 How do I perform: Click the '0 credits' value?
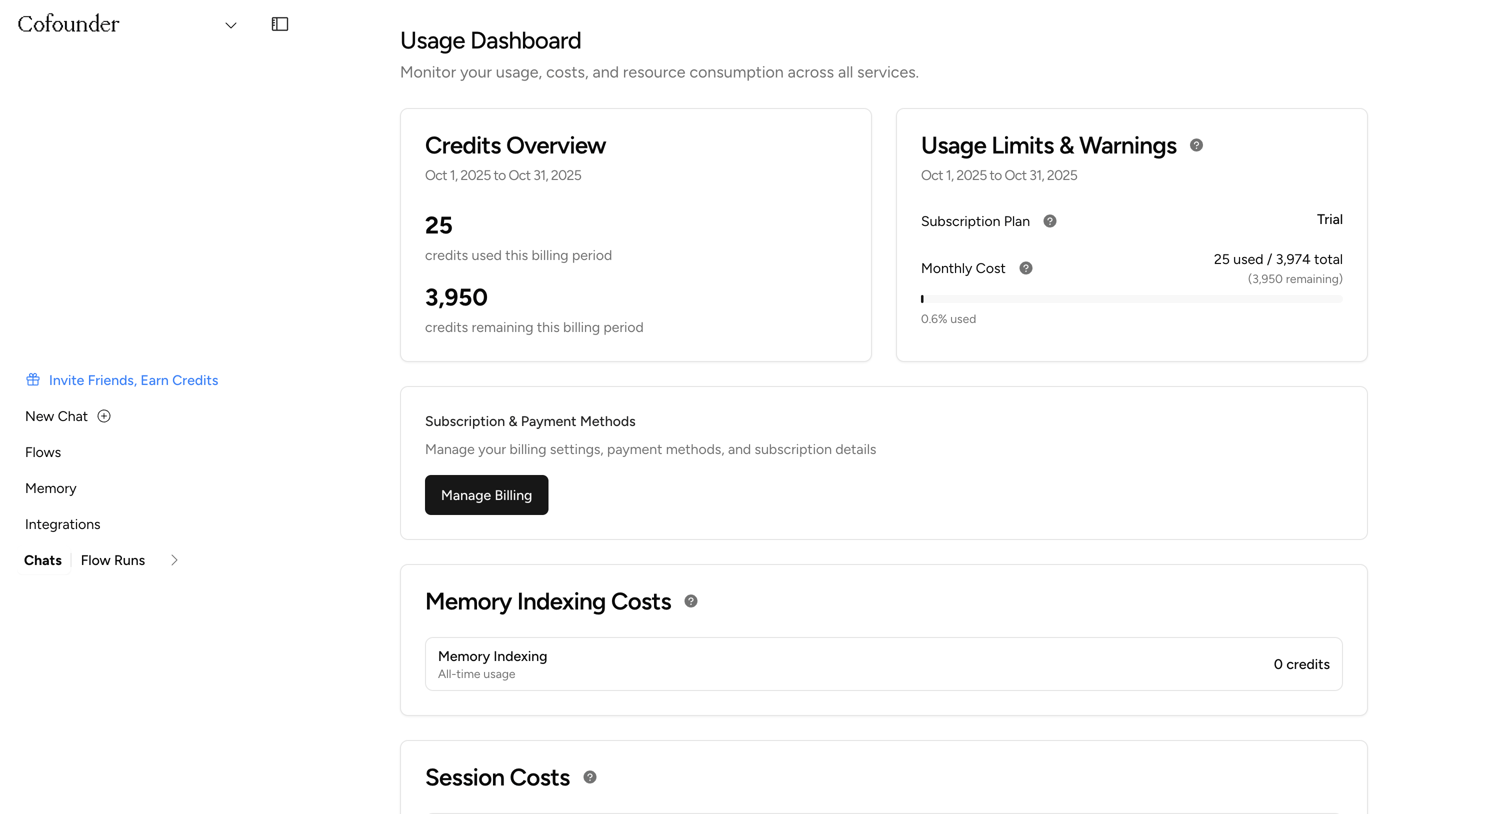pyautogui.click(x=1301, y=664)
